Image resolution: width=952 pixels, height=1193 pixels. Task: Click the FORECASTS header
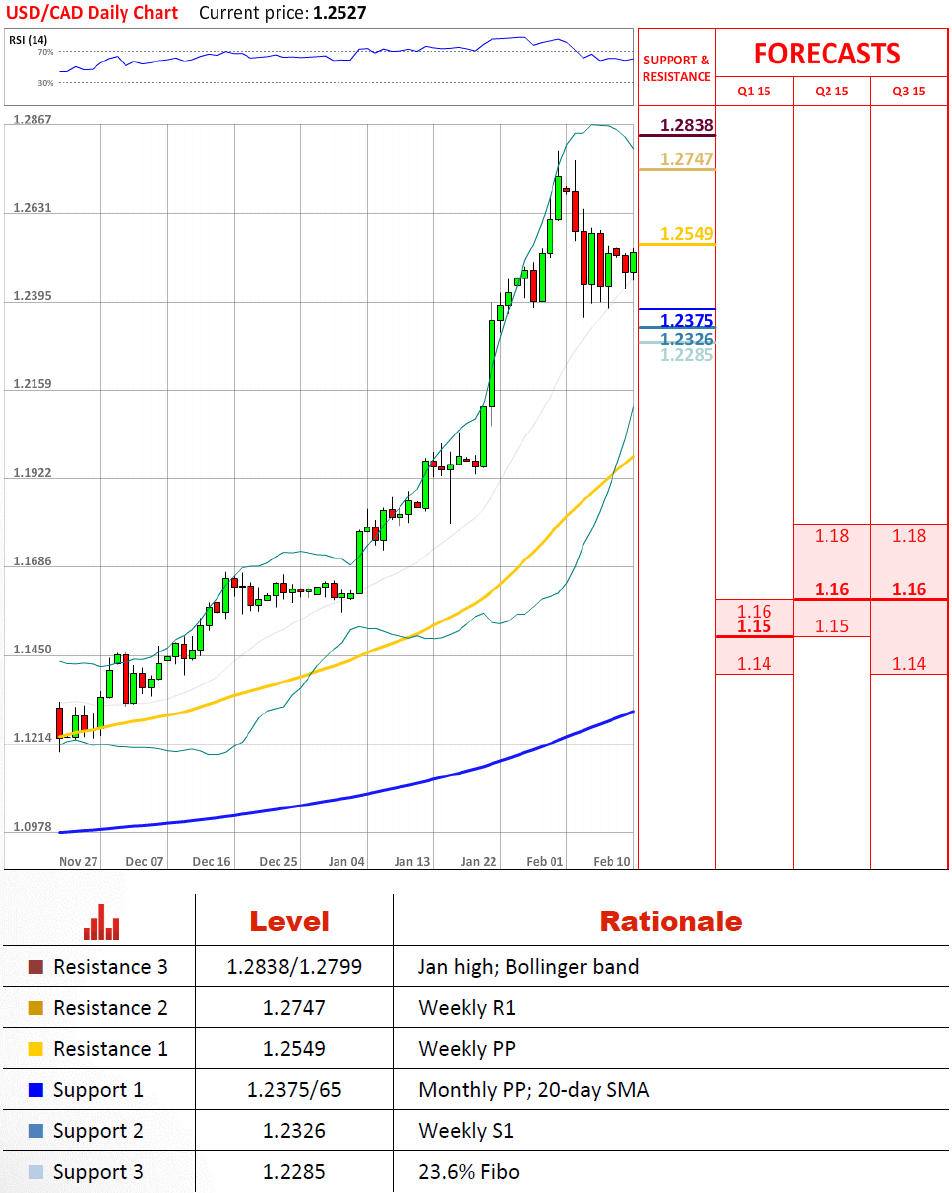coord(827,53)
